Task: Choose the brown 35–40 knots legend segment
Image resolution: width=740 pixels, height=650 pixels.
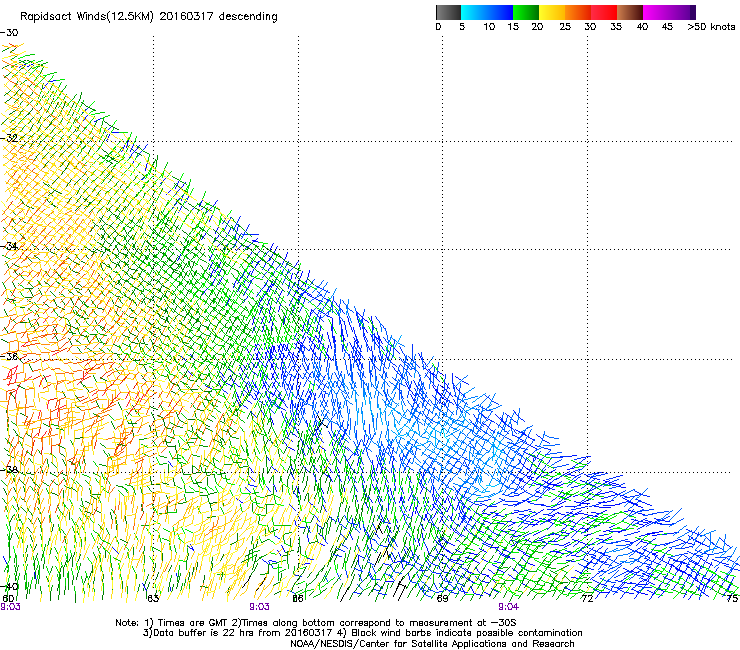Action: pyautogui.click(x=630, y=12)
